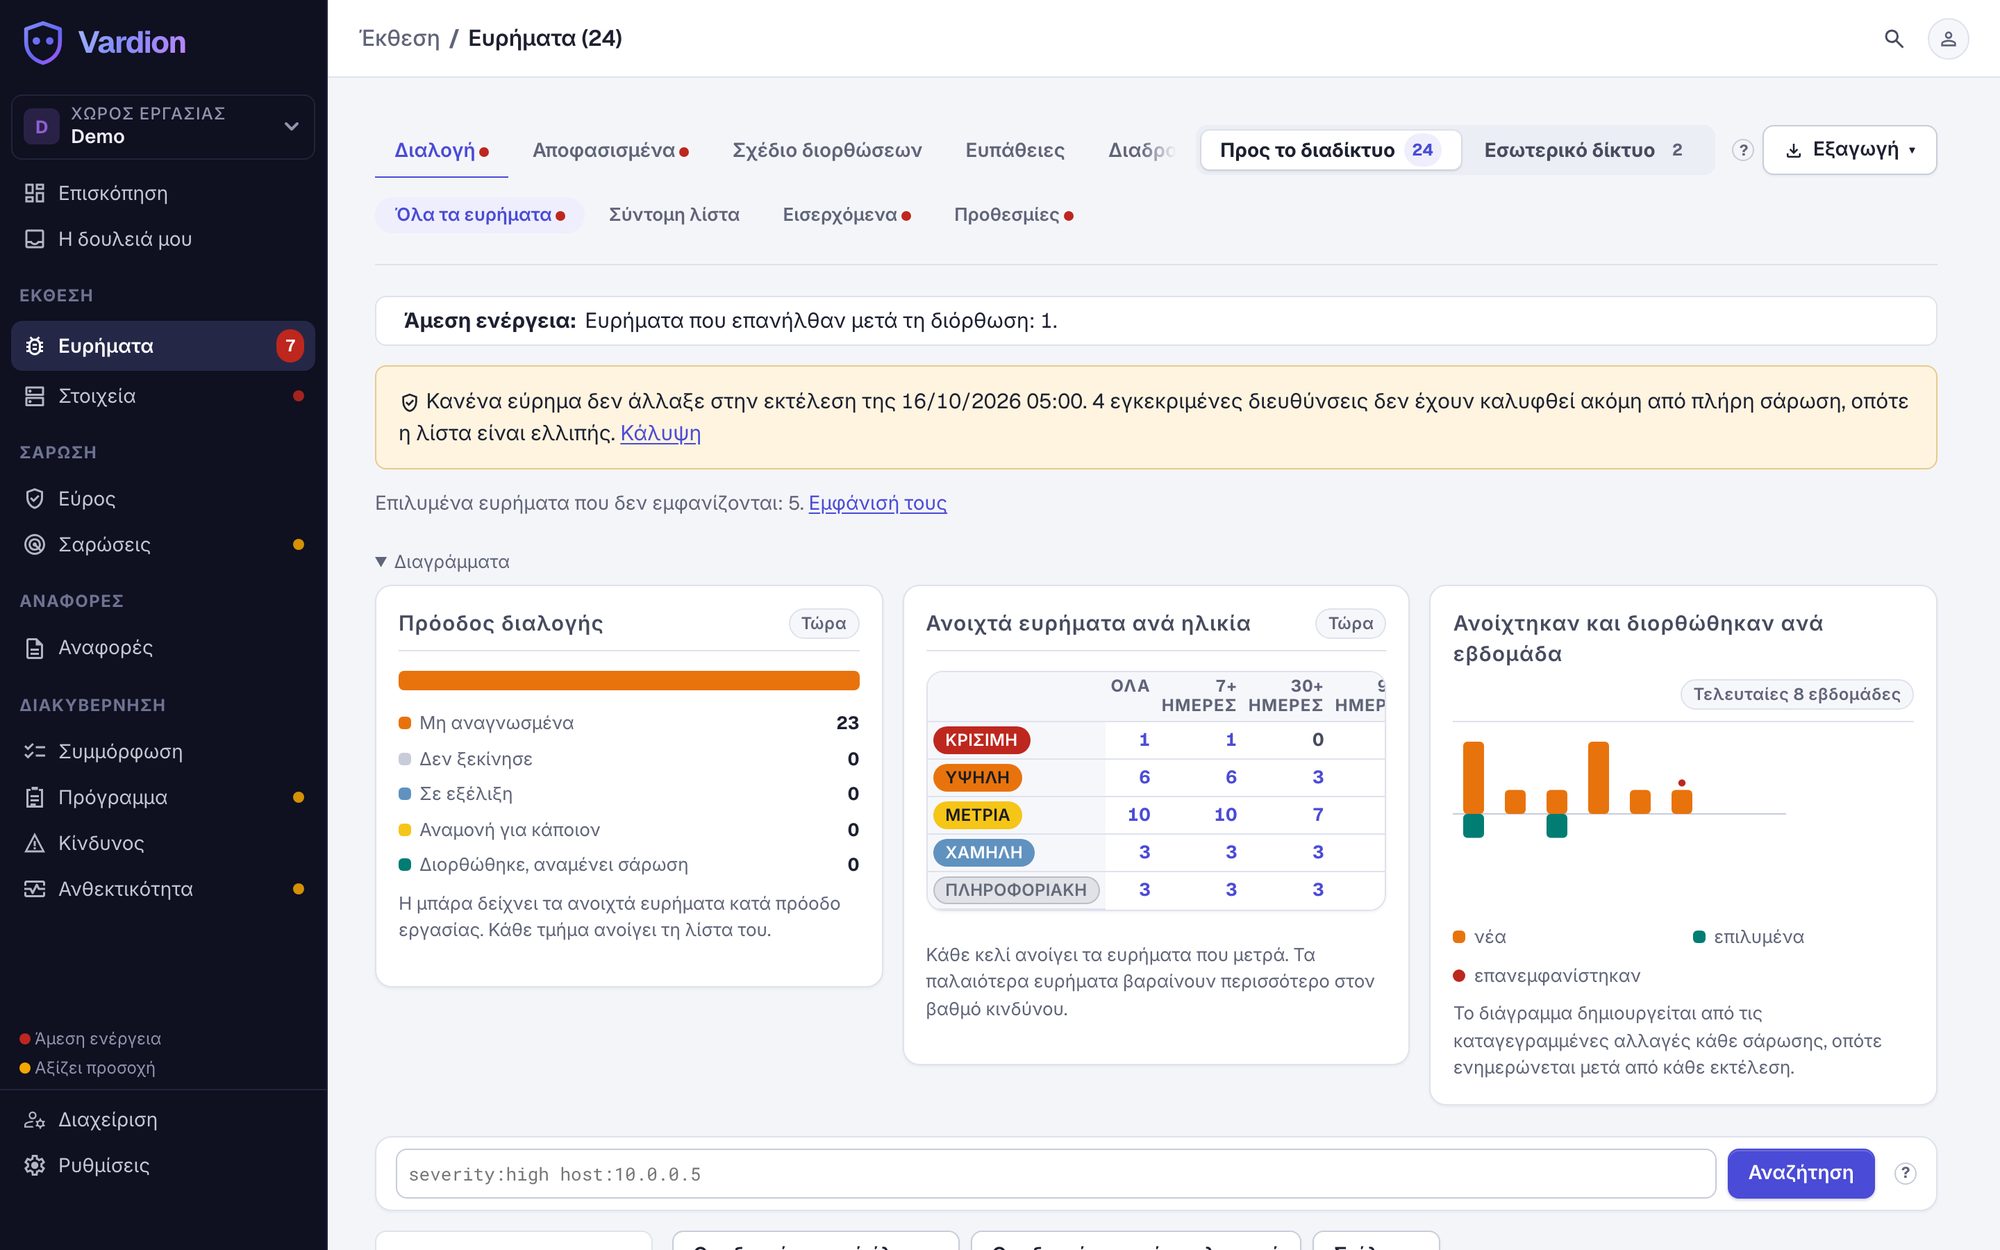
Task: Click the Ευρήματα bug icon
Action: (x=35, y=346)
